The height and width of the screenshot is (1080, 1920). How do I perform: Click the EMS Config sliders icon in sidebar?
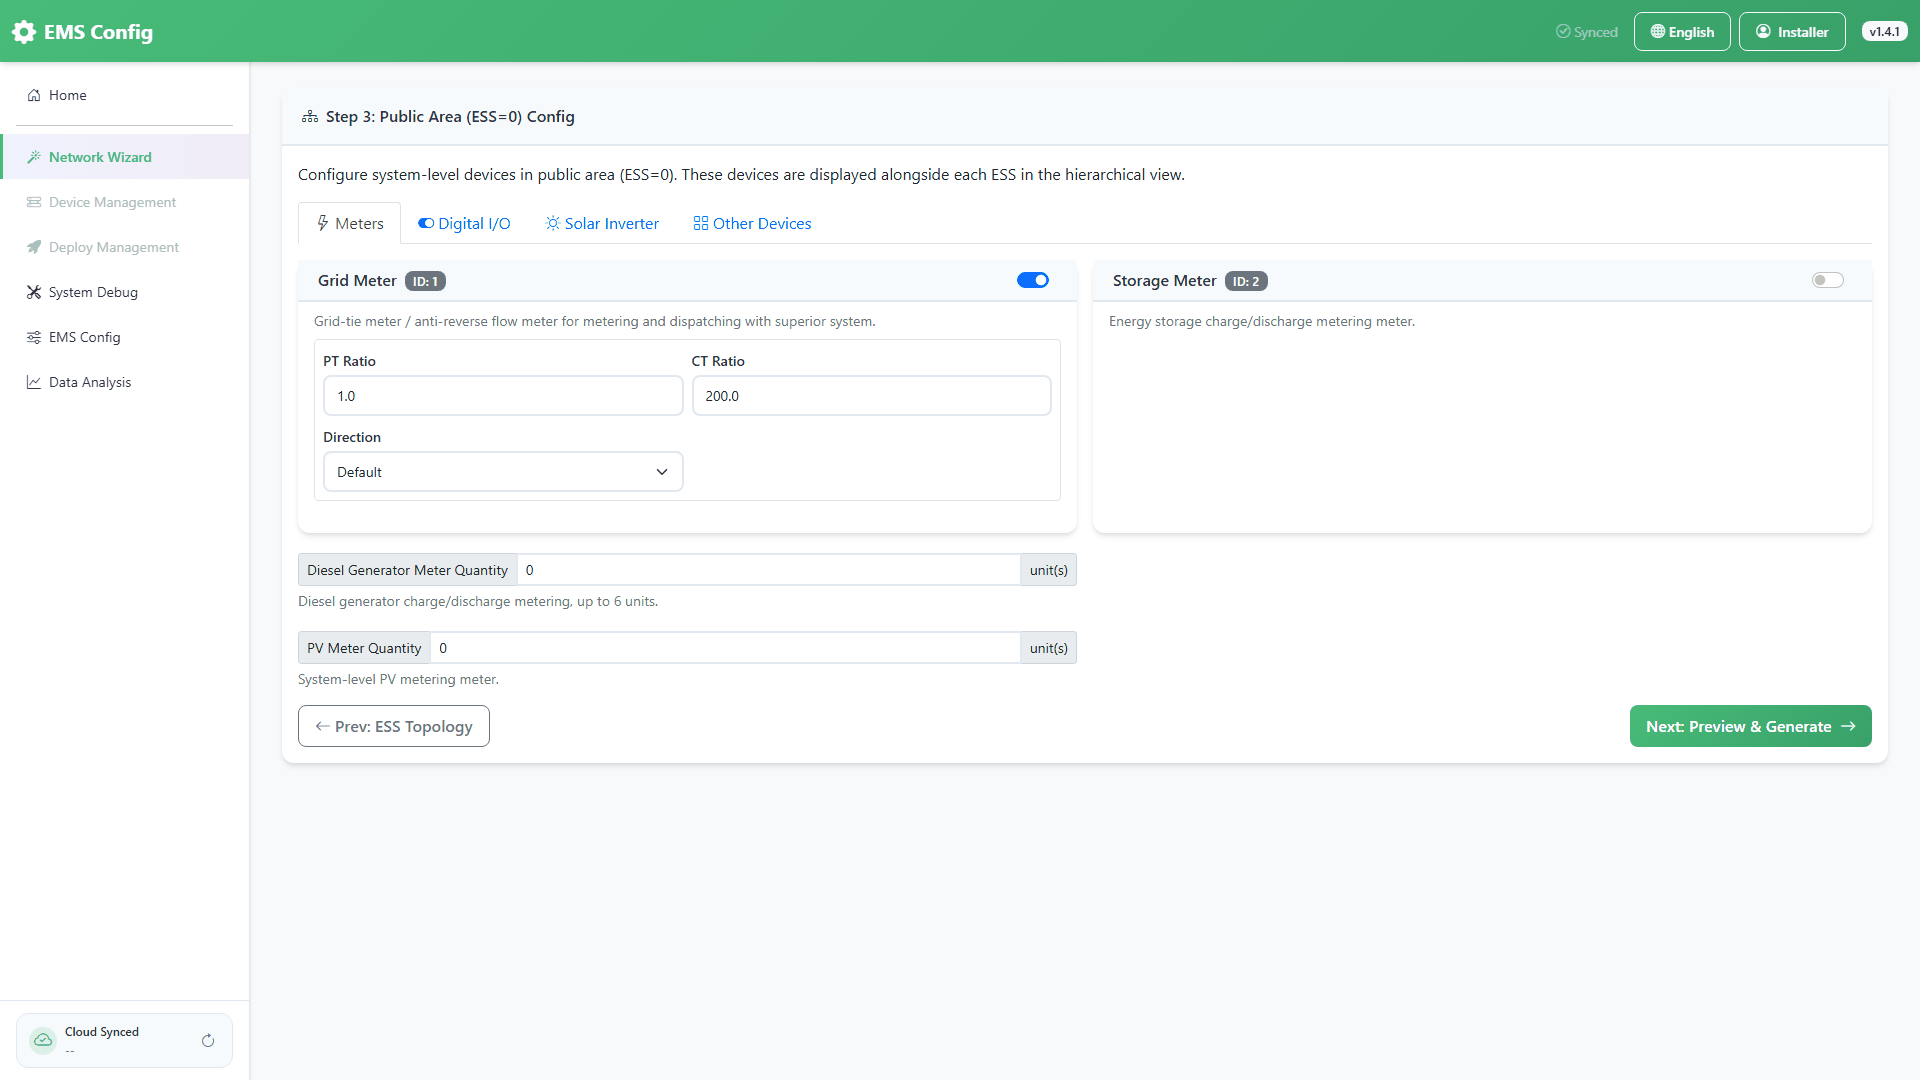pos(34,337)
